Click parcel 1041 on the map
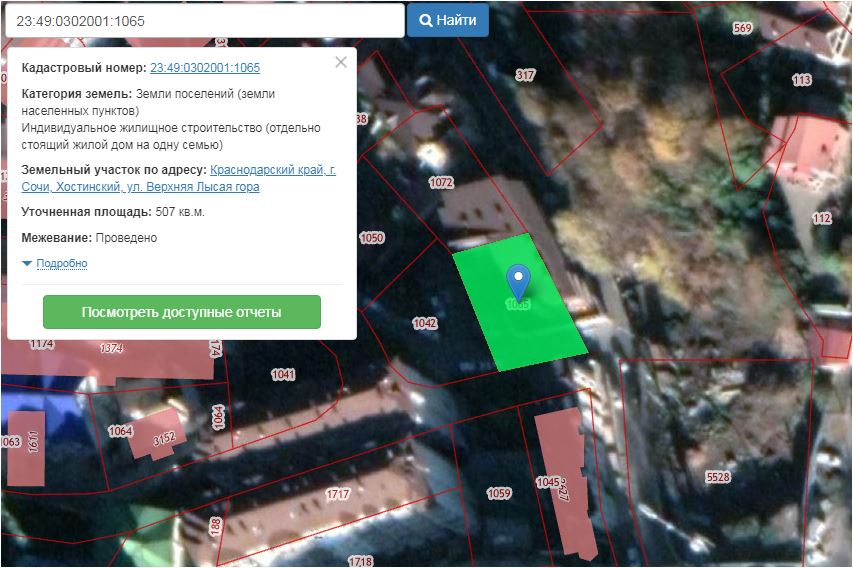The image size is (853, 568). 283,374
